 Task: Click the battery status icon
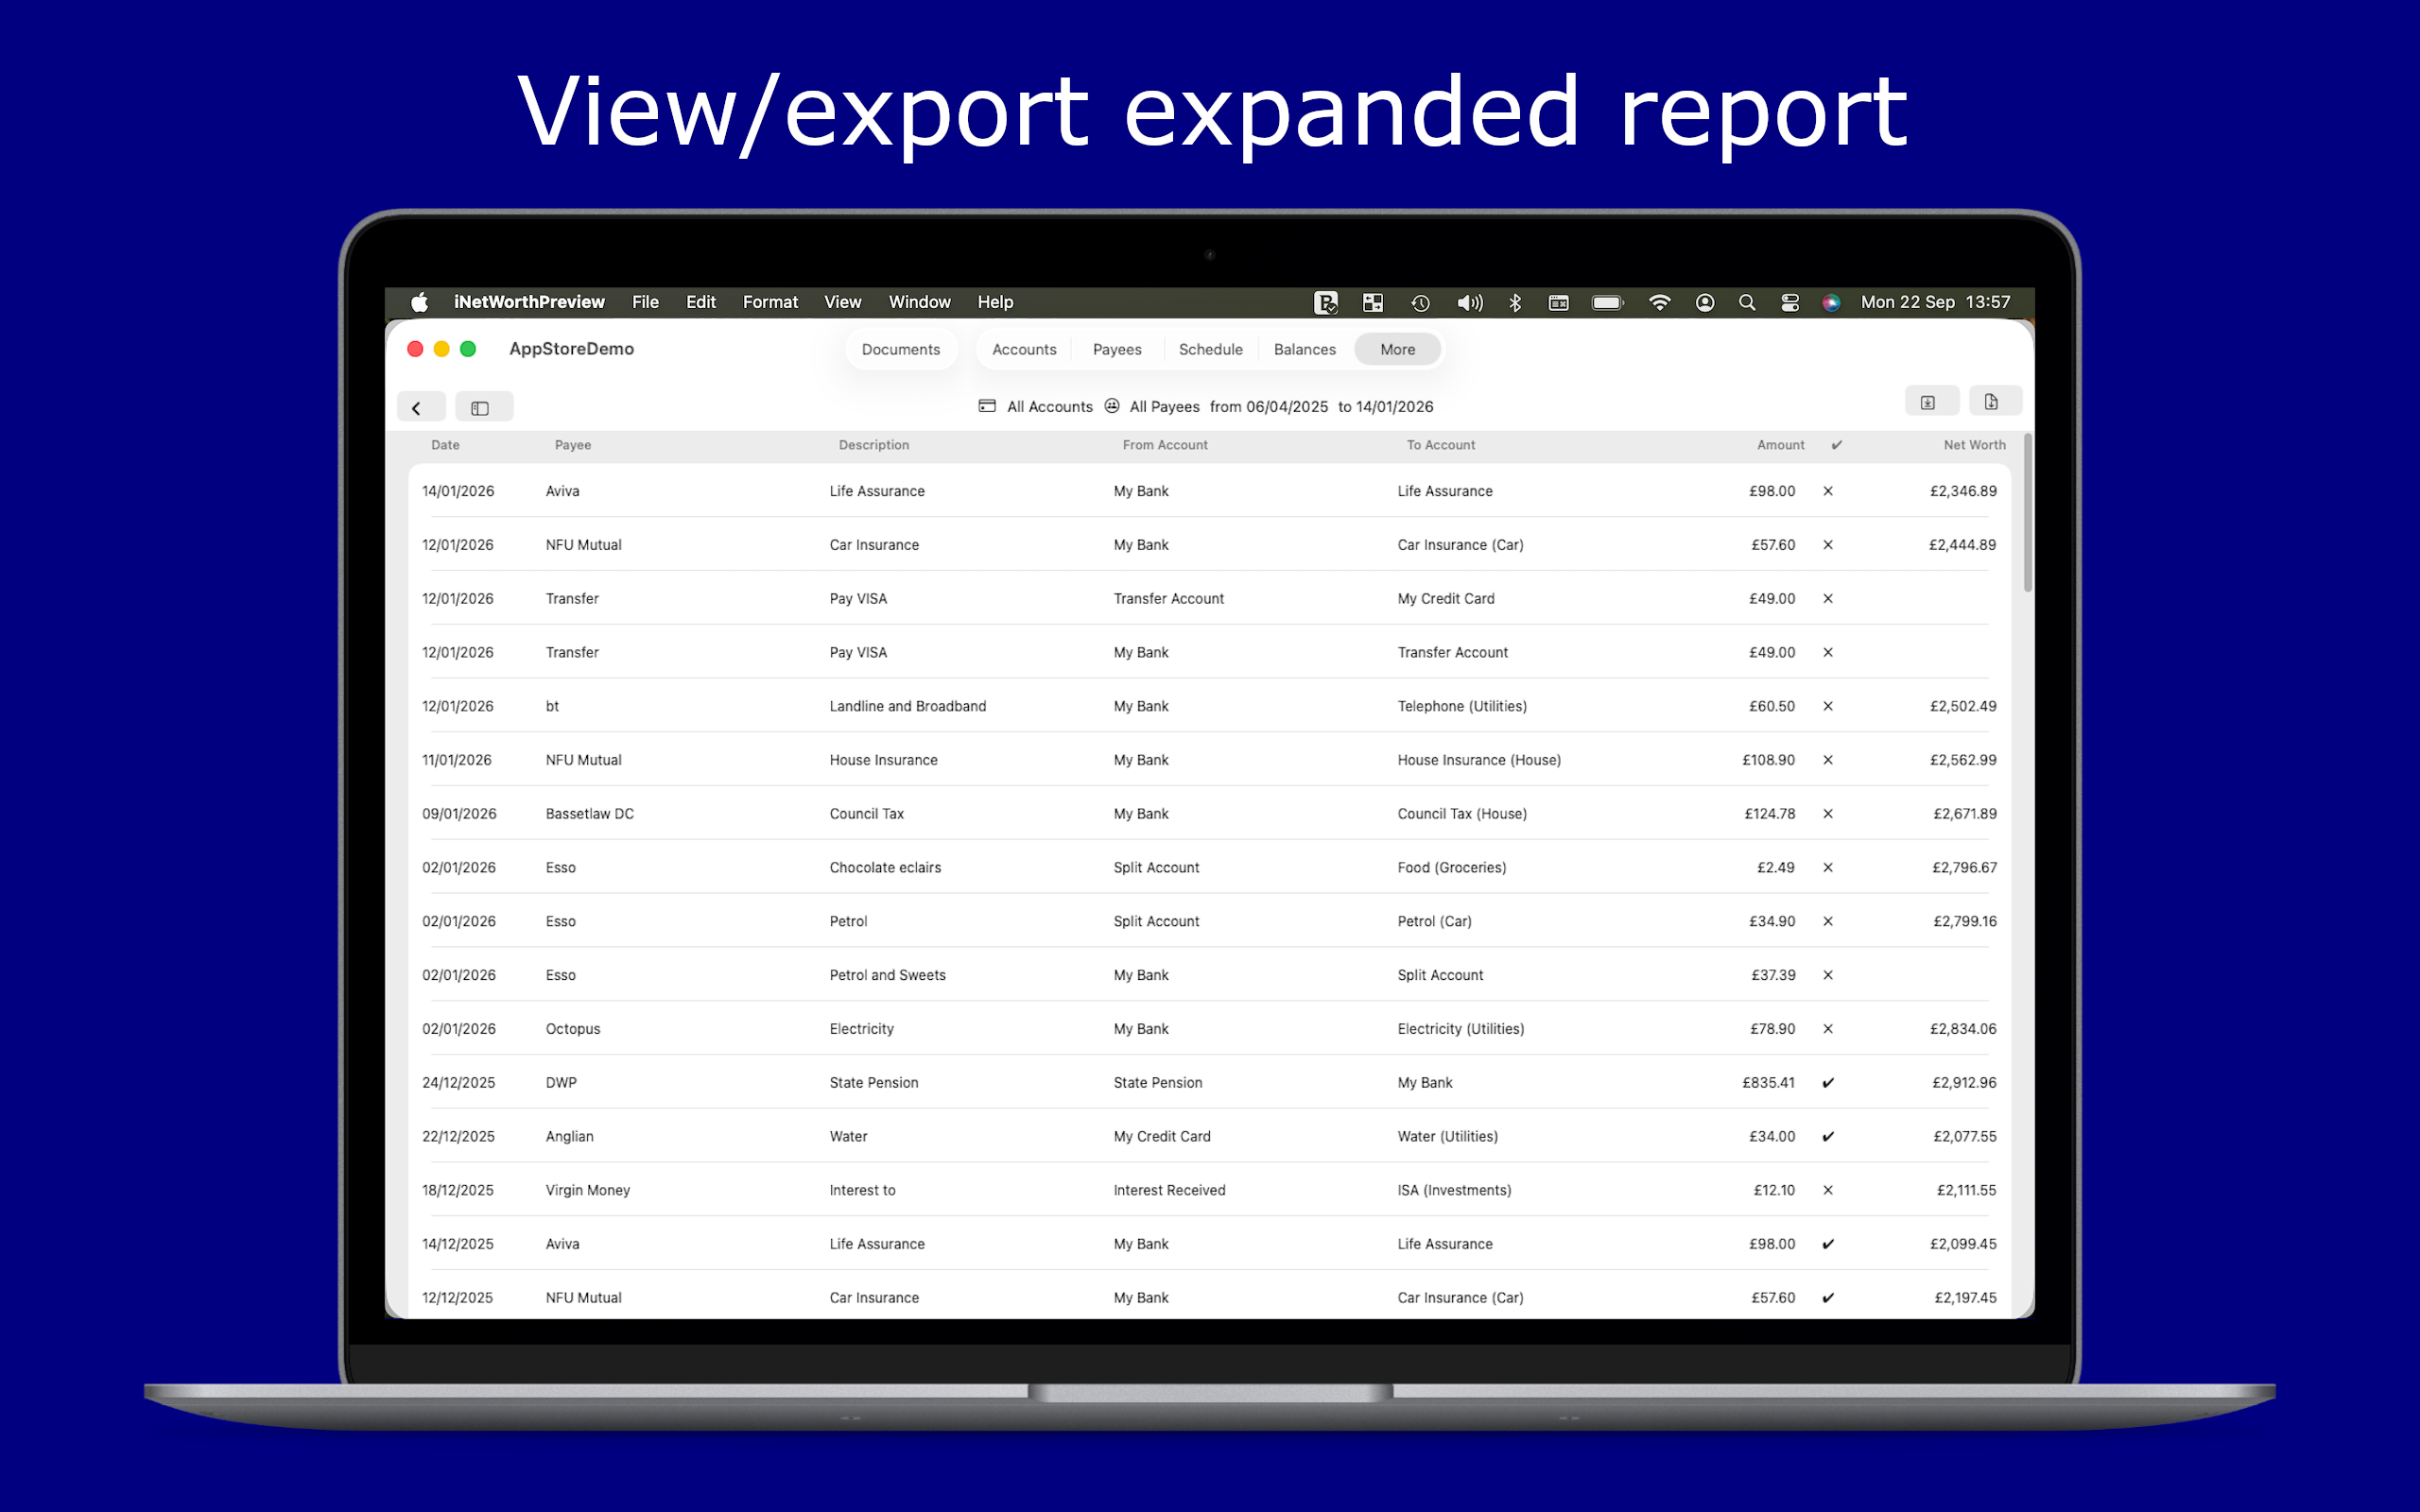pyautogui.click(x=1608, y=302)
